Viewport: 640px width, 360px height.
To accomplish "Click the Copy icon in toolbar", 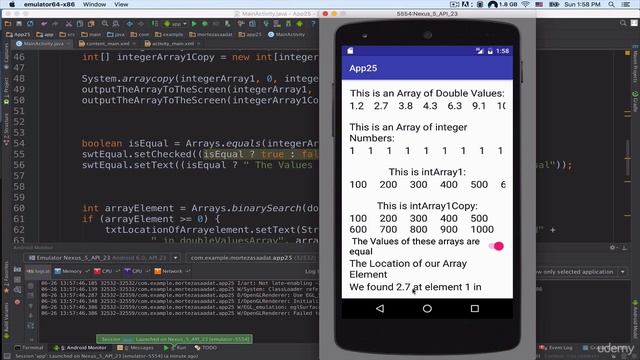I will pyautogui.click(x=80, y=24).
